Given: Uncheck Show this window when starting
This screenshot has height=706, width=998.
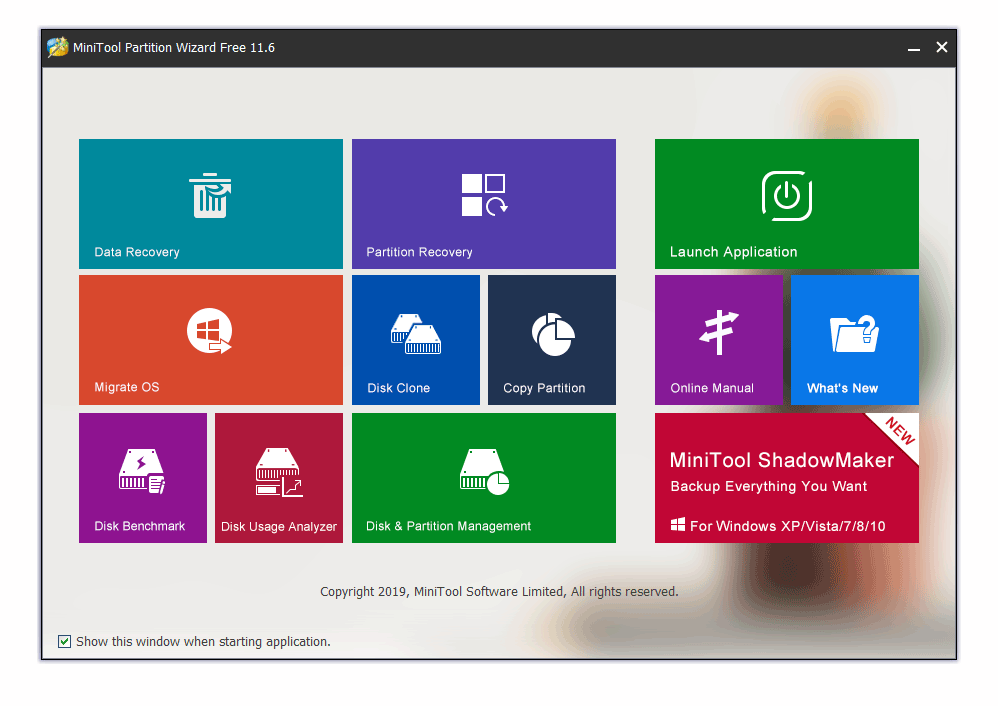Looking at the screenshot, I should coord(65,641).
